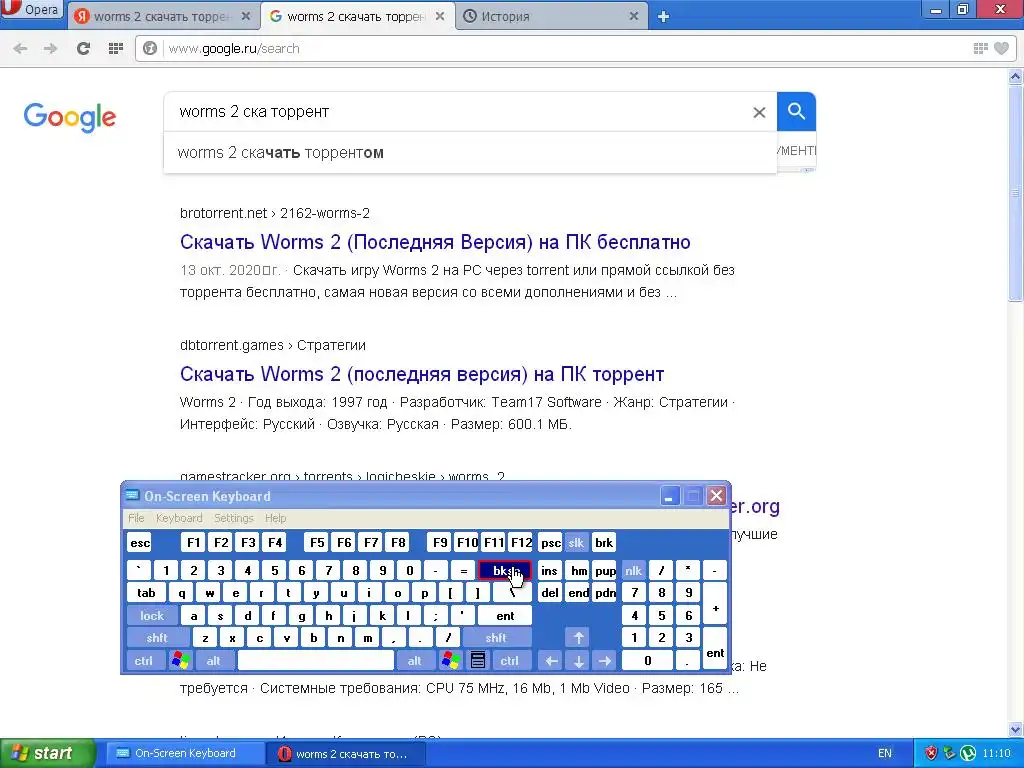Open Скачать Worms 2 на ПК торрент link
This screenshot has width=1024, height=768.
click(x=422, y=374)
